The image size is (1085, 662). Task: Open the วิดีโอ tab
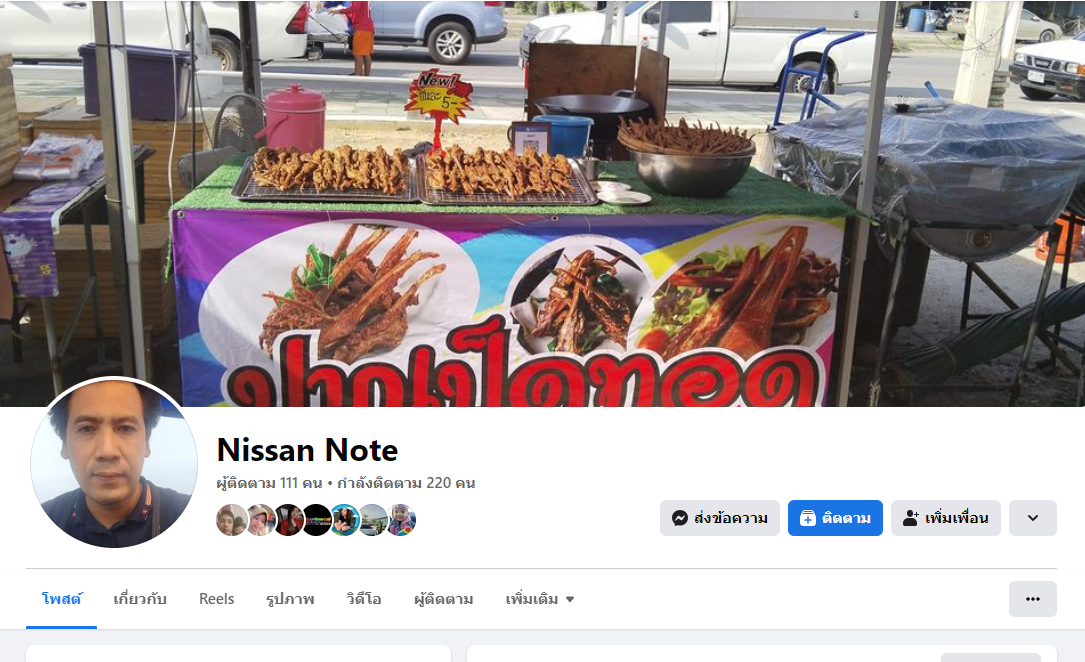click(x=364, y=599)
